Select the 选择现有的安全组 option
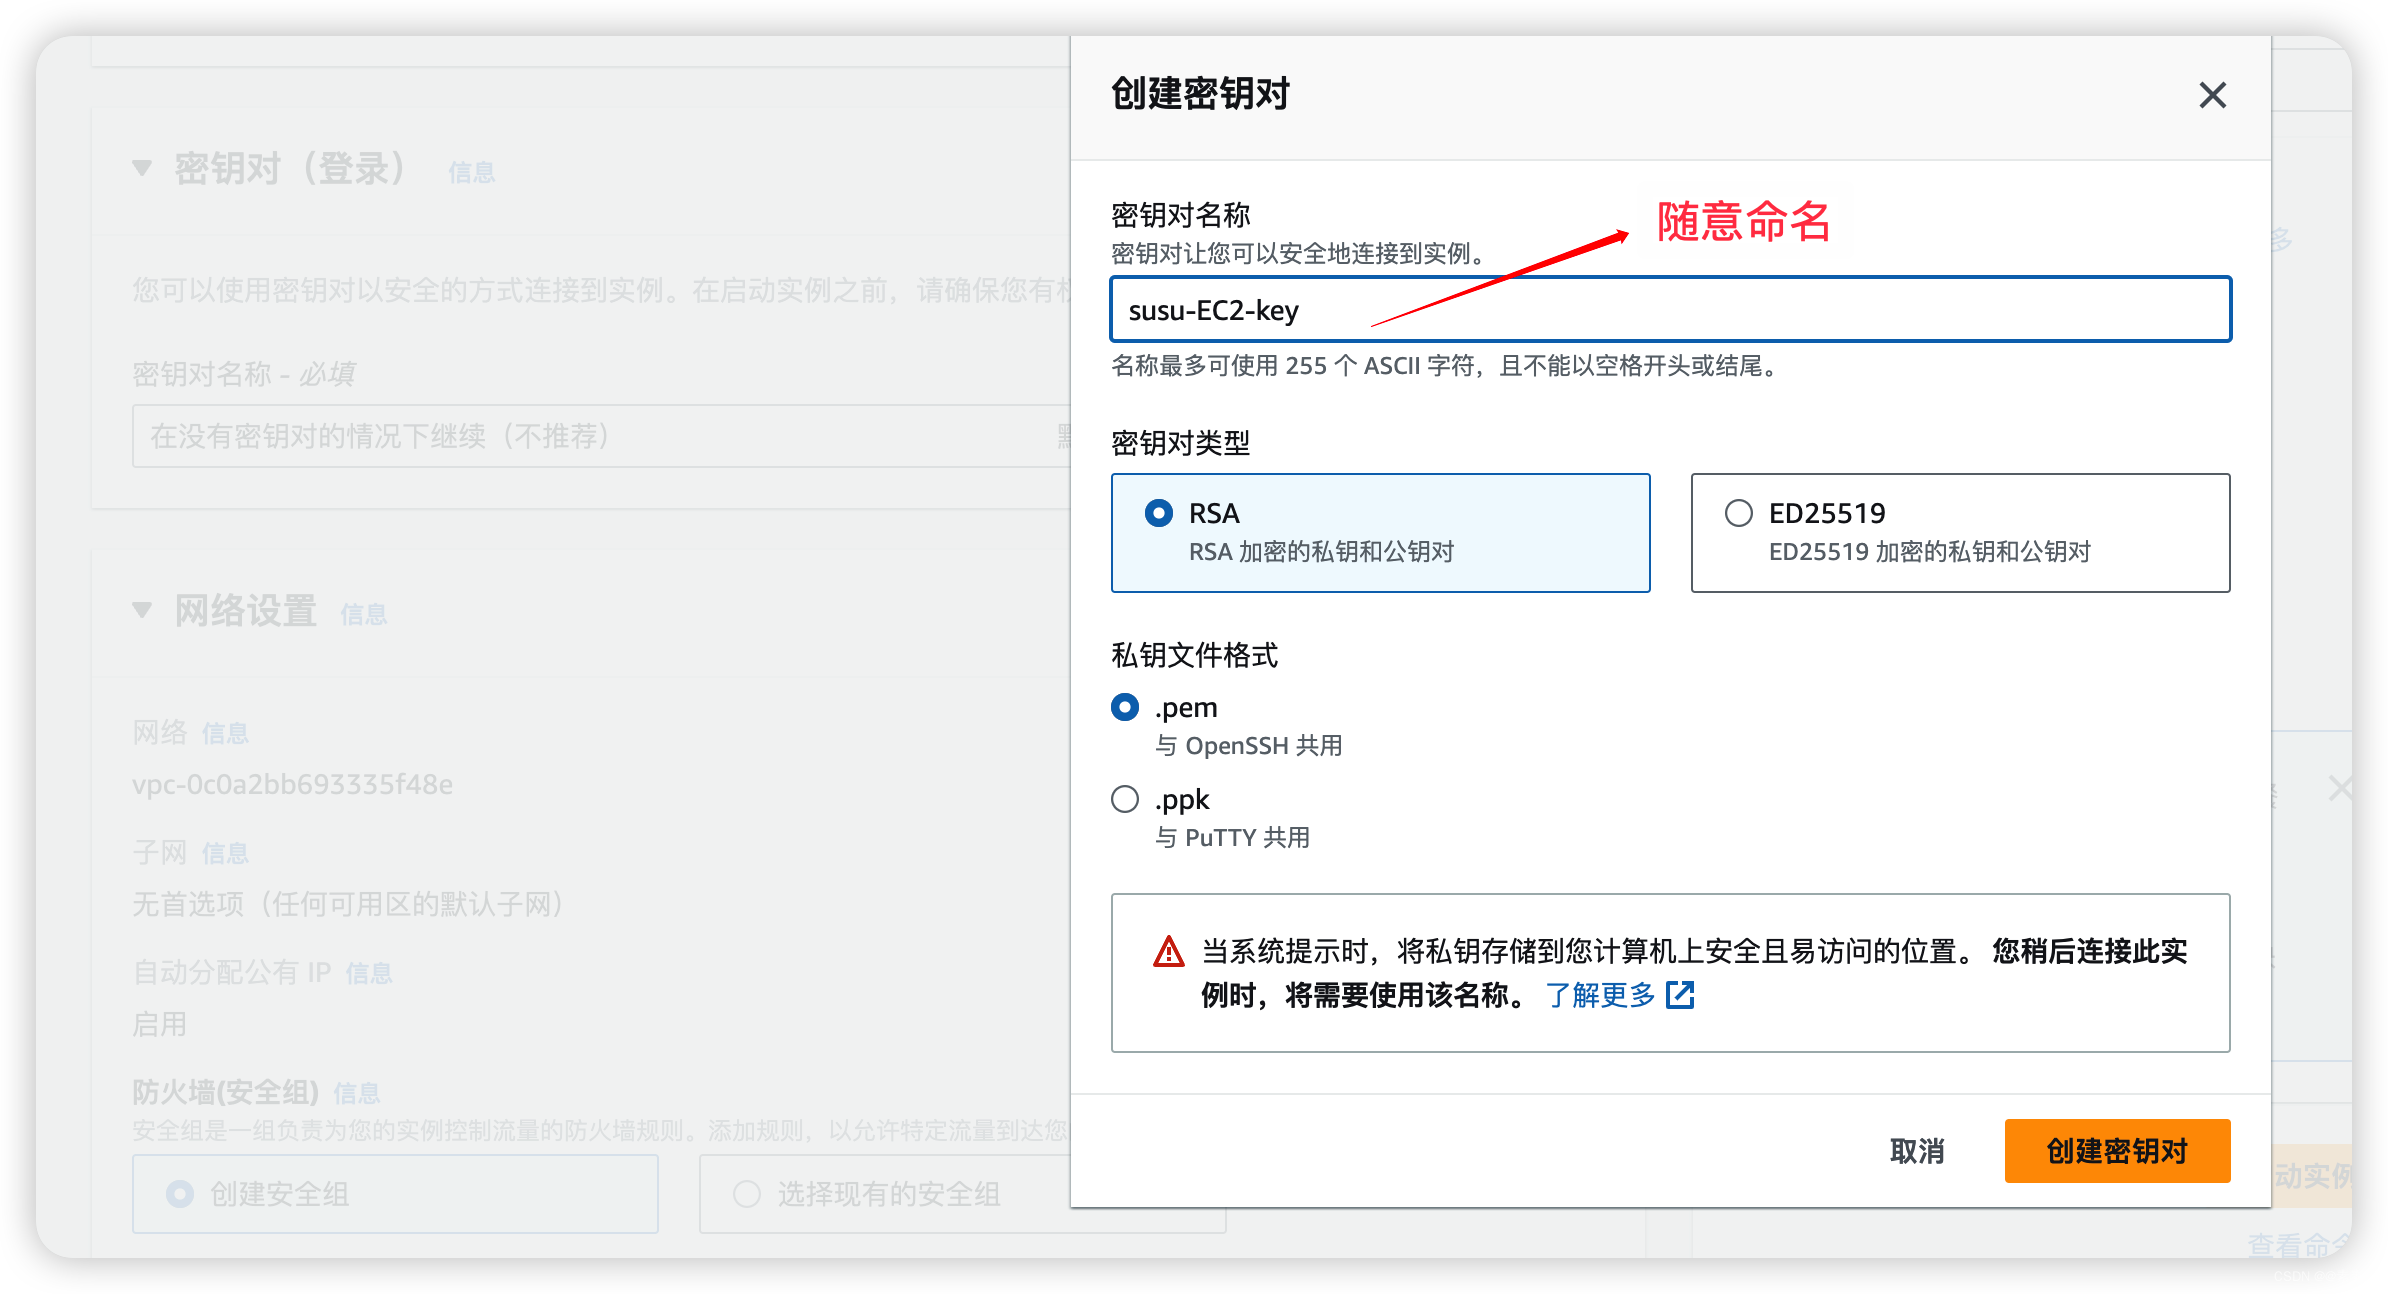The image size is (2388, 1294). 747,1194
